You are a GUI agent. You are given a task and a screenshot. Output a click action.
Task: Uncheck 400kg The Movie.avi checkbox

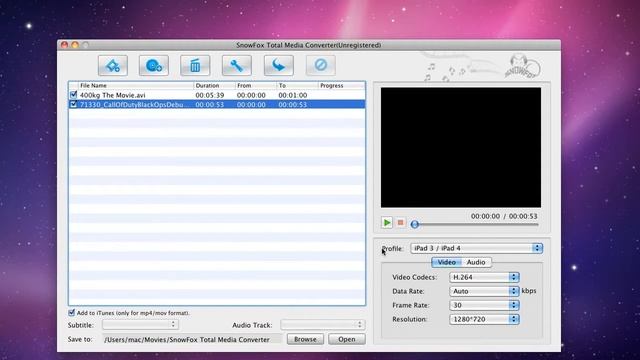click(73, 95)
